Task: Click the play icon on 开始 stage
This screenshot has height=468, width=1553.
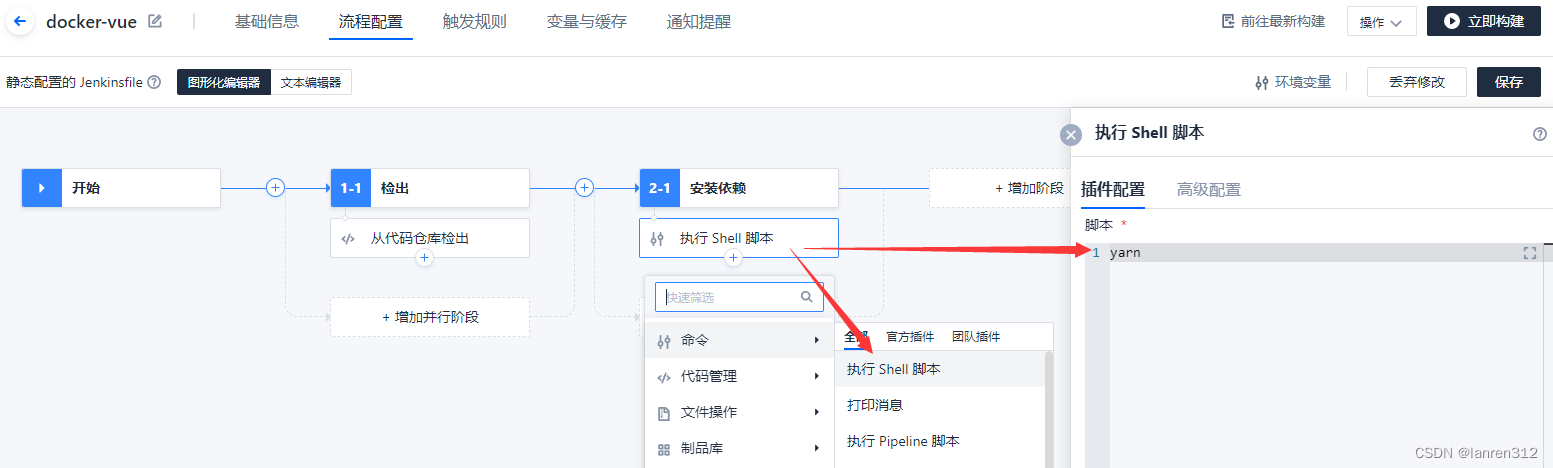Action: 41,188
